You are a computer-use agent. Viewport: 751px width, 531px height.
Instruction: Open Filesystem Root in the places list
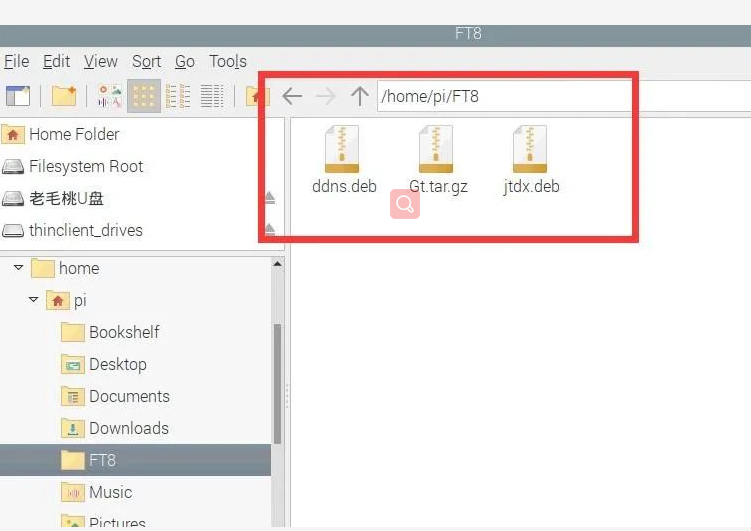tap(86, 167)
